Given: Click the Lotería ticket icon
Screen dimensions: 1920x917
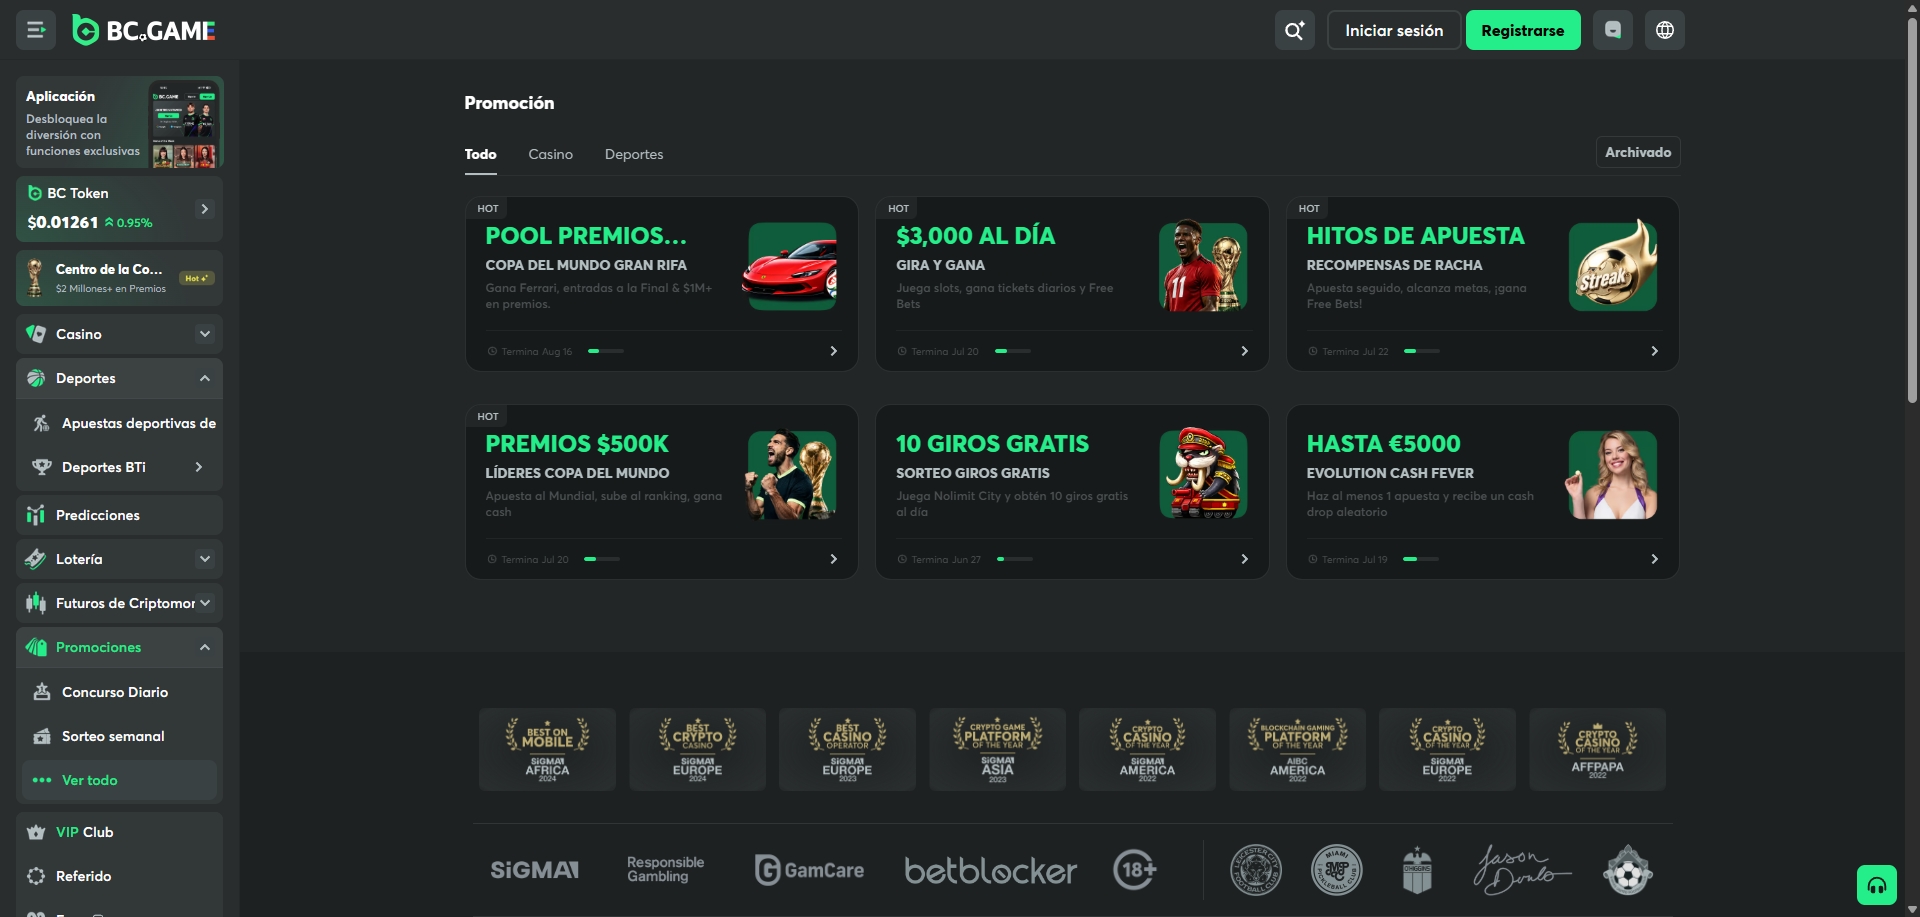Looking at the screenshot, I should point(36,559).
